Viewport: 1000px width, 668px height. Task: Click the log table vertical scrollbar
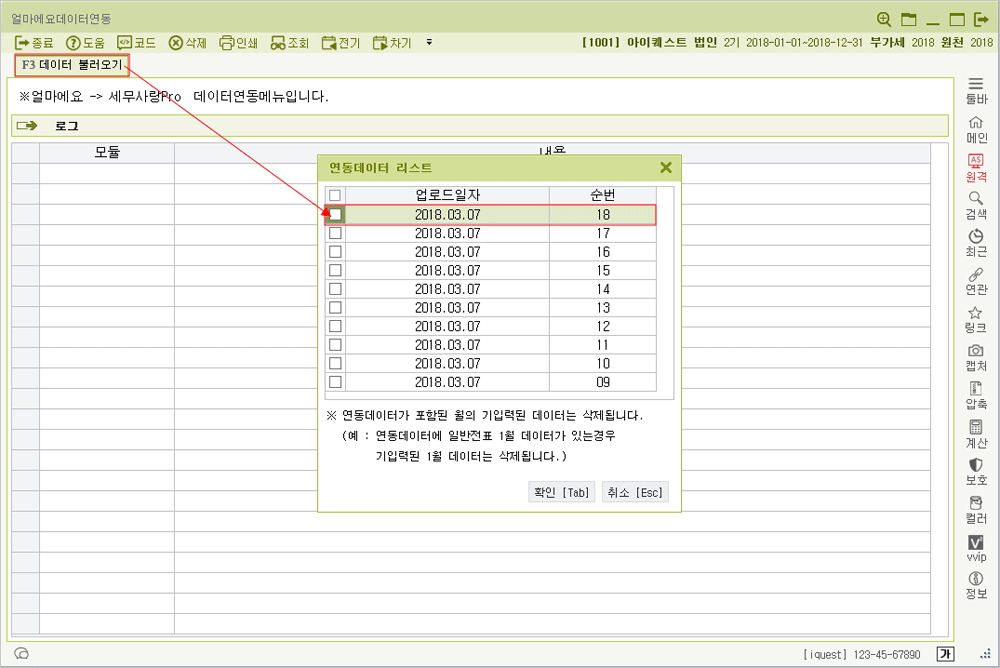pyautogui.click(x=939, y=389)
